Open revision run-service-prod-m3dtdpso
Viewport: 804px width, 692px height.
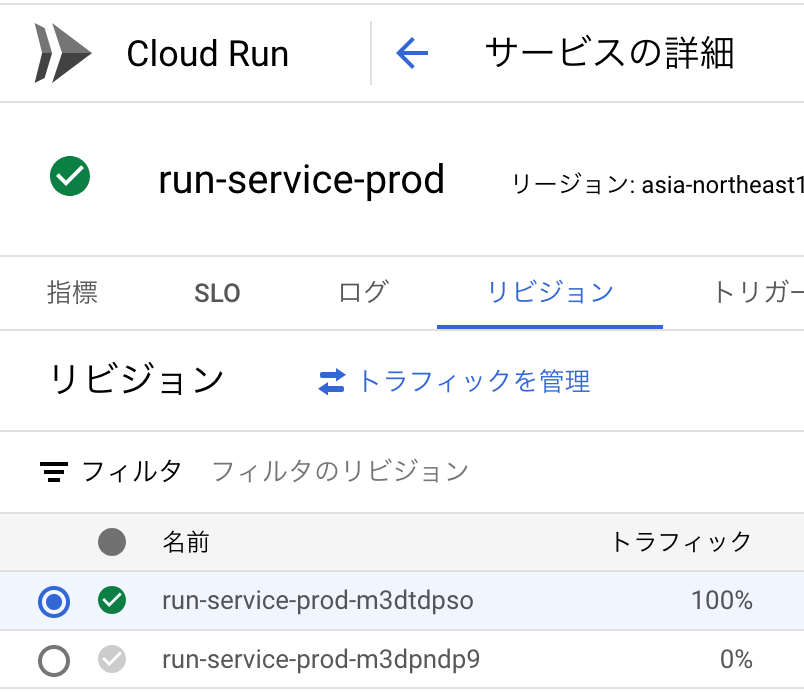point(318,600)
